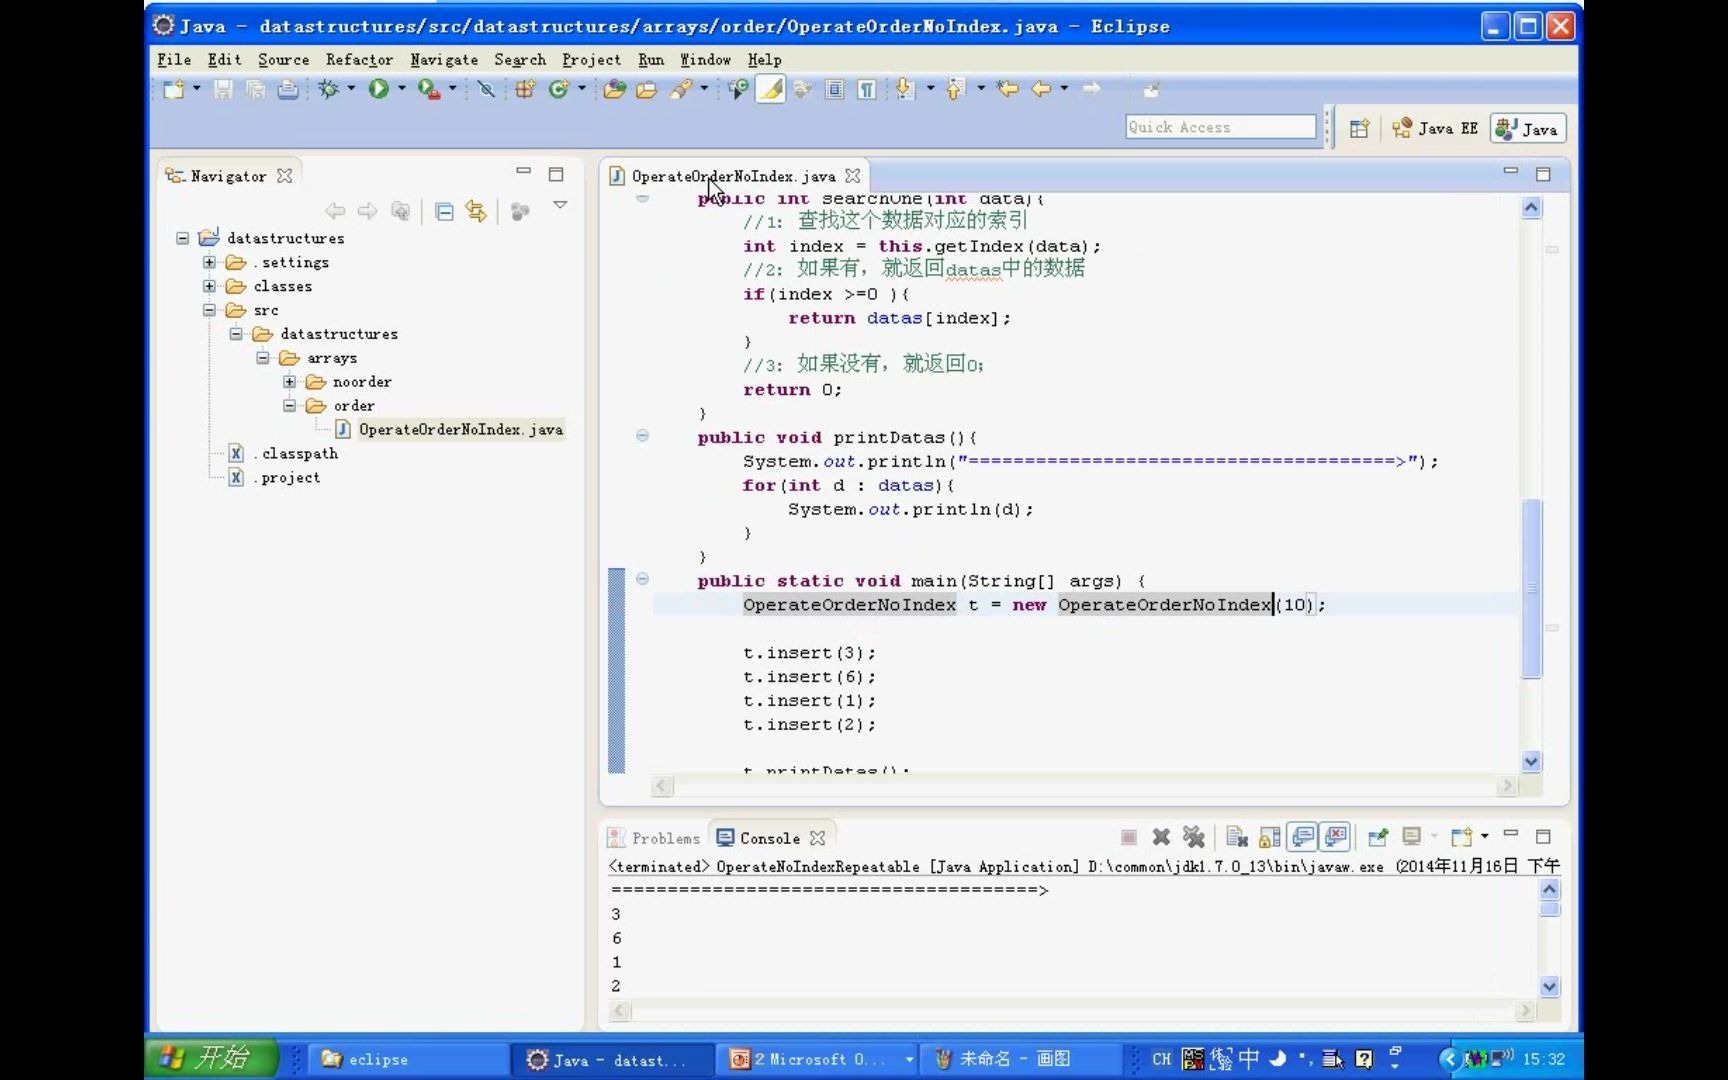This screenshot has width=1728, height=1080.
Task: Open the Source menu
Action: 284,60
